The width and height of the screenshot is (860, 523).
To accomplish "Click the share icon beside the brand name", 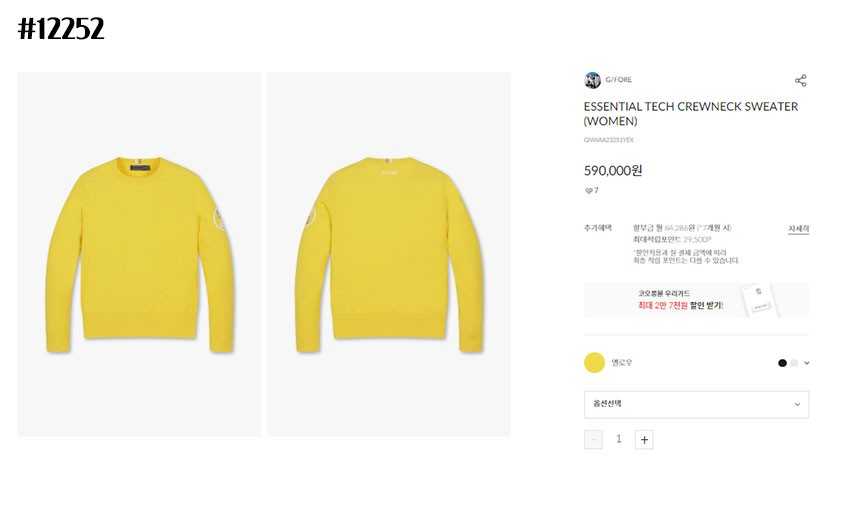I will (801, 81).
